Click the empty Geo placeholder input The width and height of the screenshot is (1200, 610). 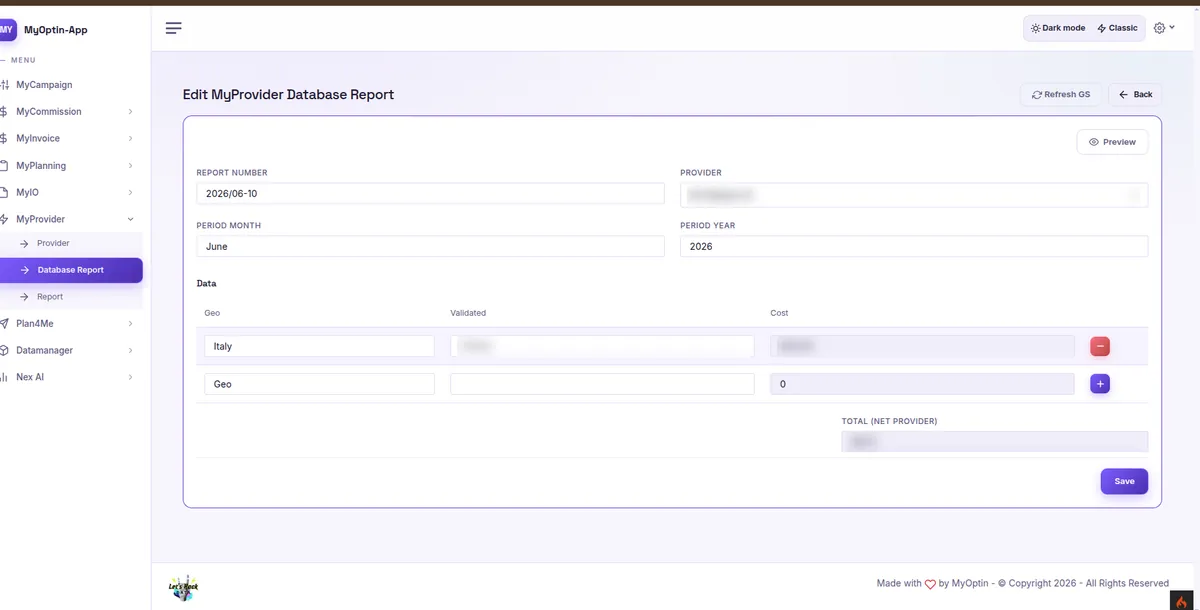click(319, 384)
